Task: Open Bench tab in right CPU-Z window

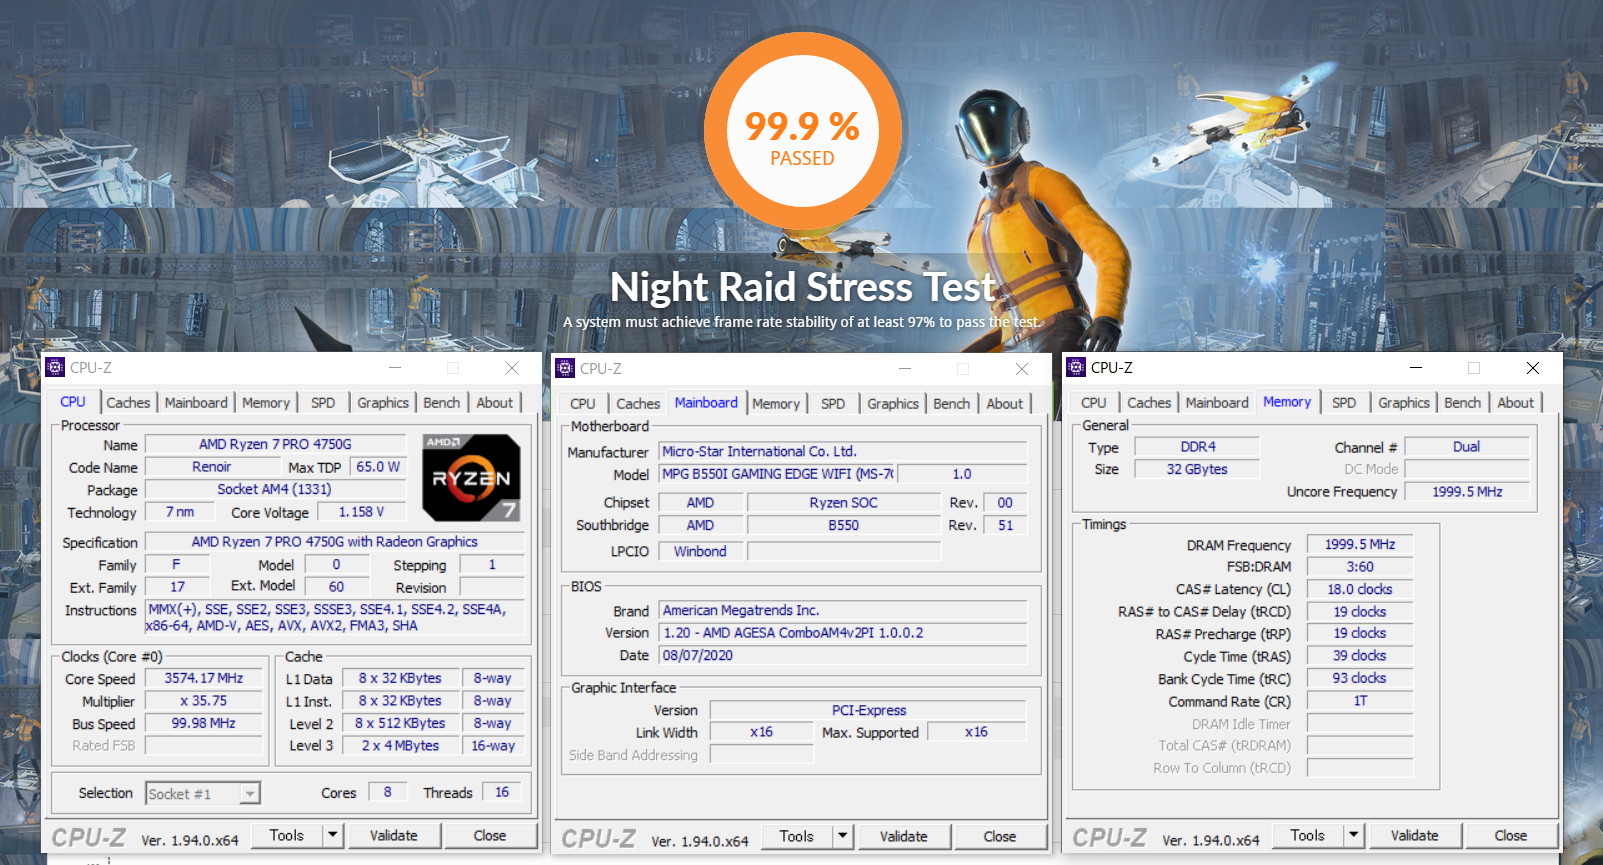Action: [1463, 403]
